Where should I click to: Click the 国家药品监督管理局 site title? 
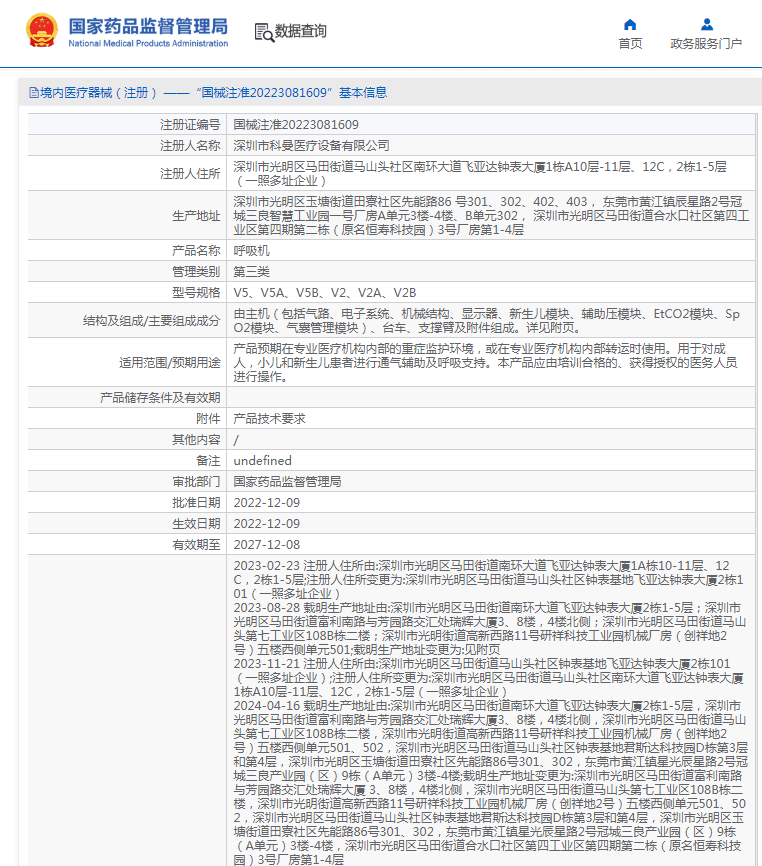click(x=148, y=25)
